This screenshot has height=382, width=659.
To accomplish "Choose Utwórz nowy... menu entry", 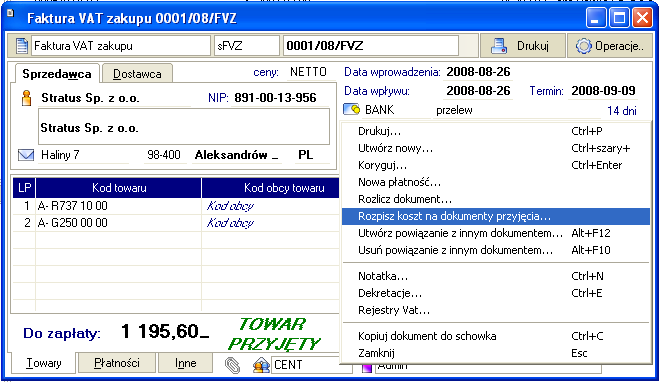I will coord(496,148).
